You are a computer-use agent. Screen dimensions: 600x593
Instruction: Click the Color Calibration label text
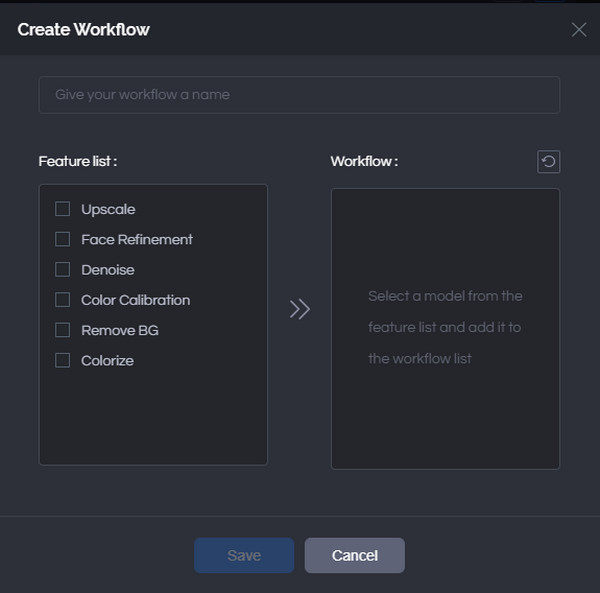pyautogui.click(x=135, y=300)
